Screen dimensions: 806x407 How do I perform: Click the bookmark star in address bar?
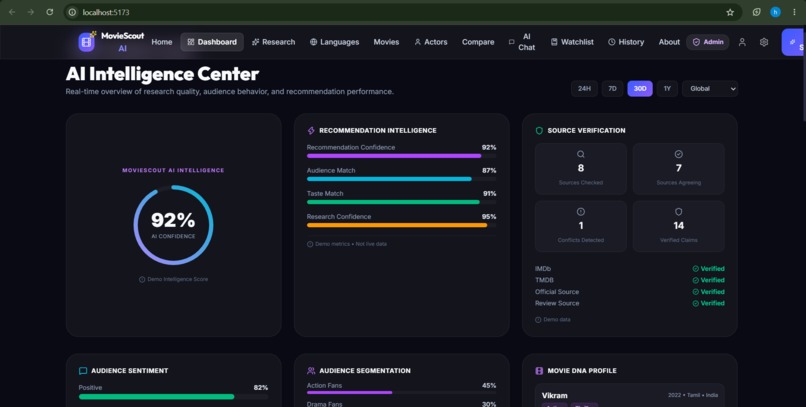730,12
